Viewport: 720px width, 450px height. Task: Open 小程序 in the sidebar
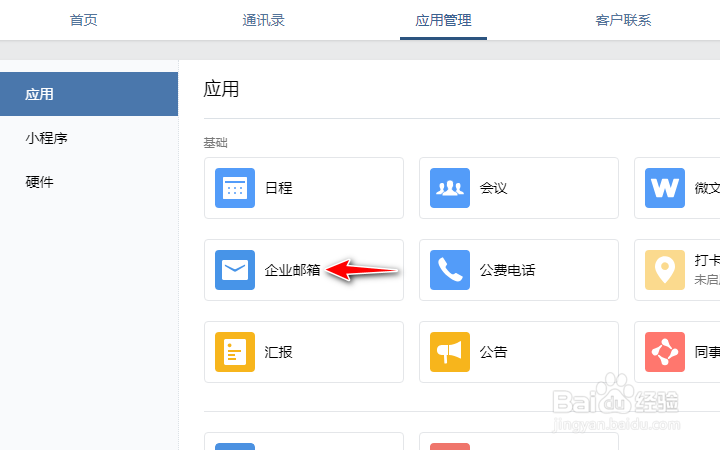click(46, 138)
